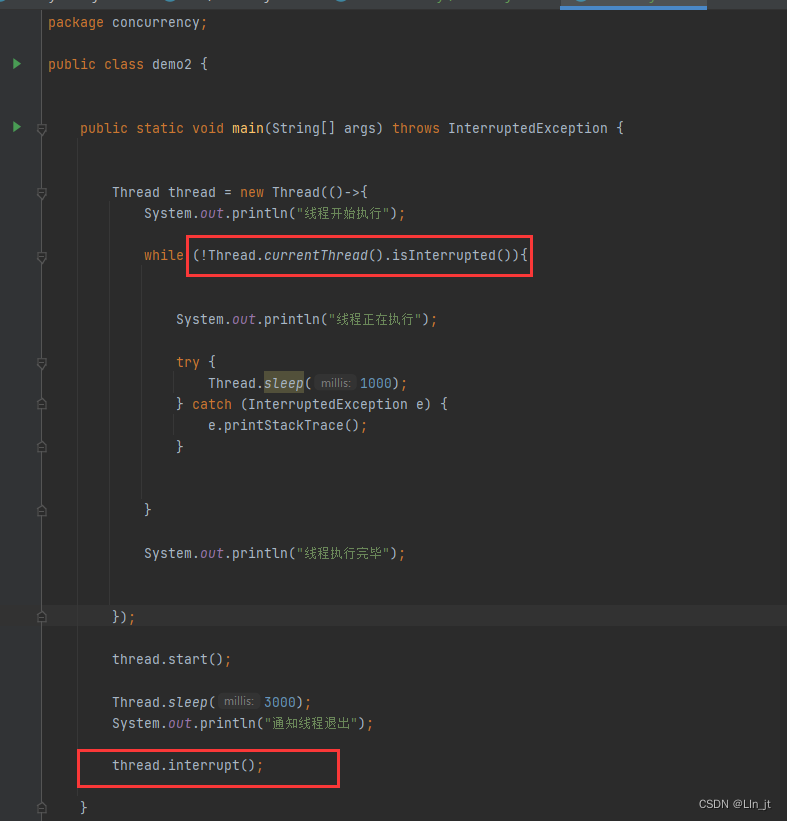The image size is (787, 821).
Task: Click the value 3000
Action: click(x=280, y=702)
